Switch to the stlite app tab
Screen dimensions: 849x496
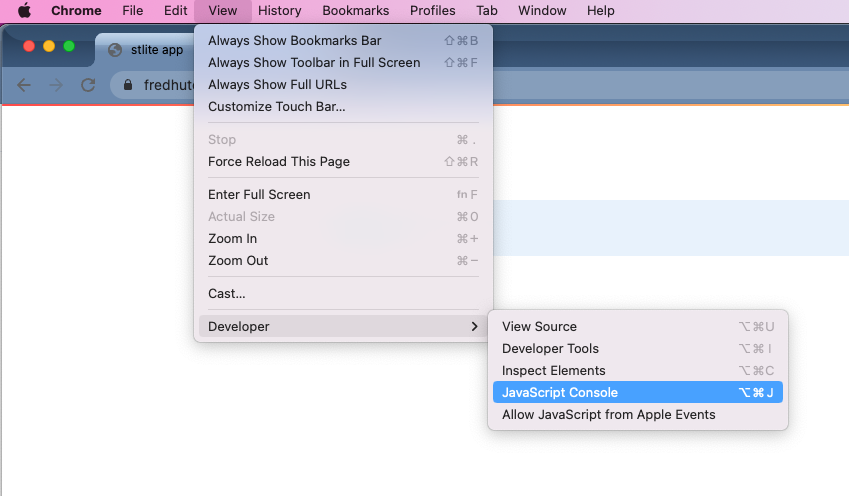click(156, 50)
